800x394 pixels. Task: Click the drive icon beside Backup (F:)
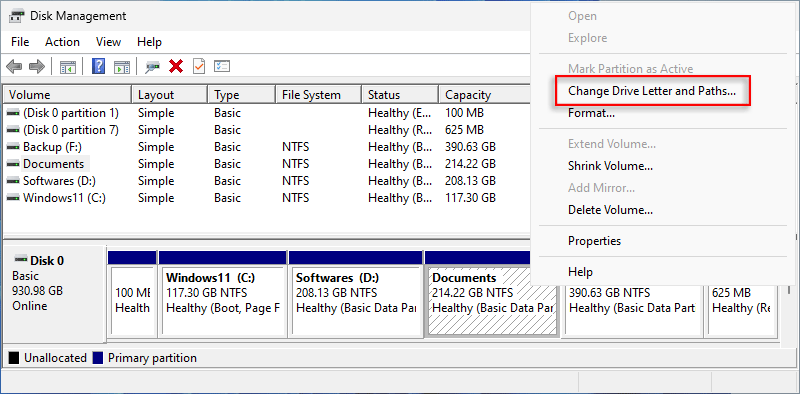point(14,147)
